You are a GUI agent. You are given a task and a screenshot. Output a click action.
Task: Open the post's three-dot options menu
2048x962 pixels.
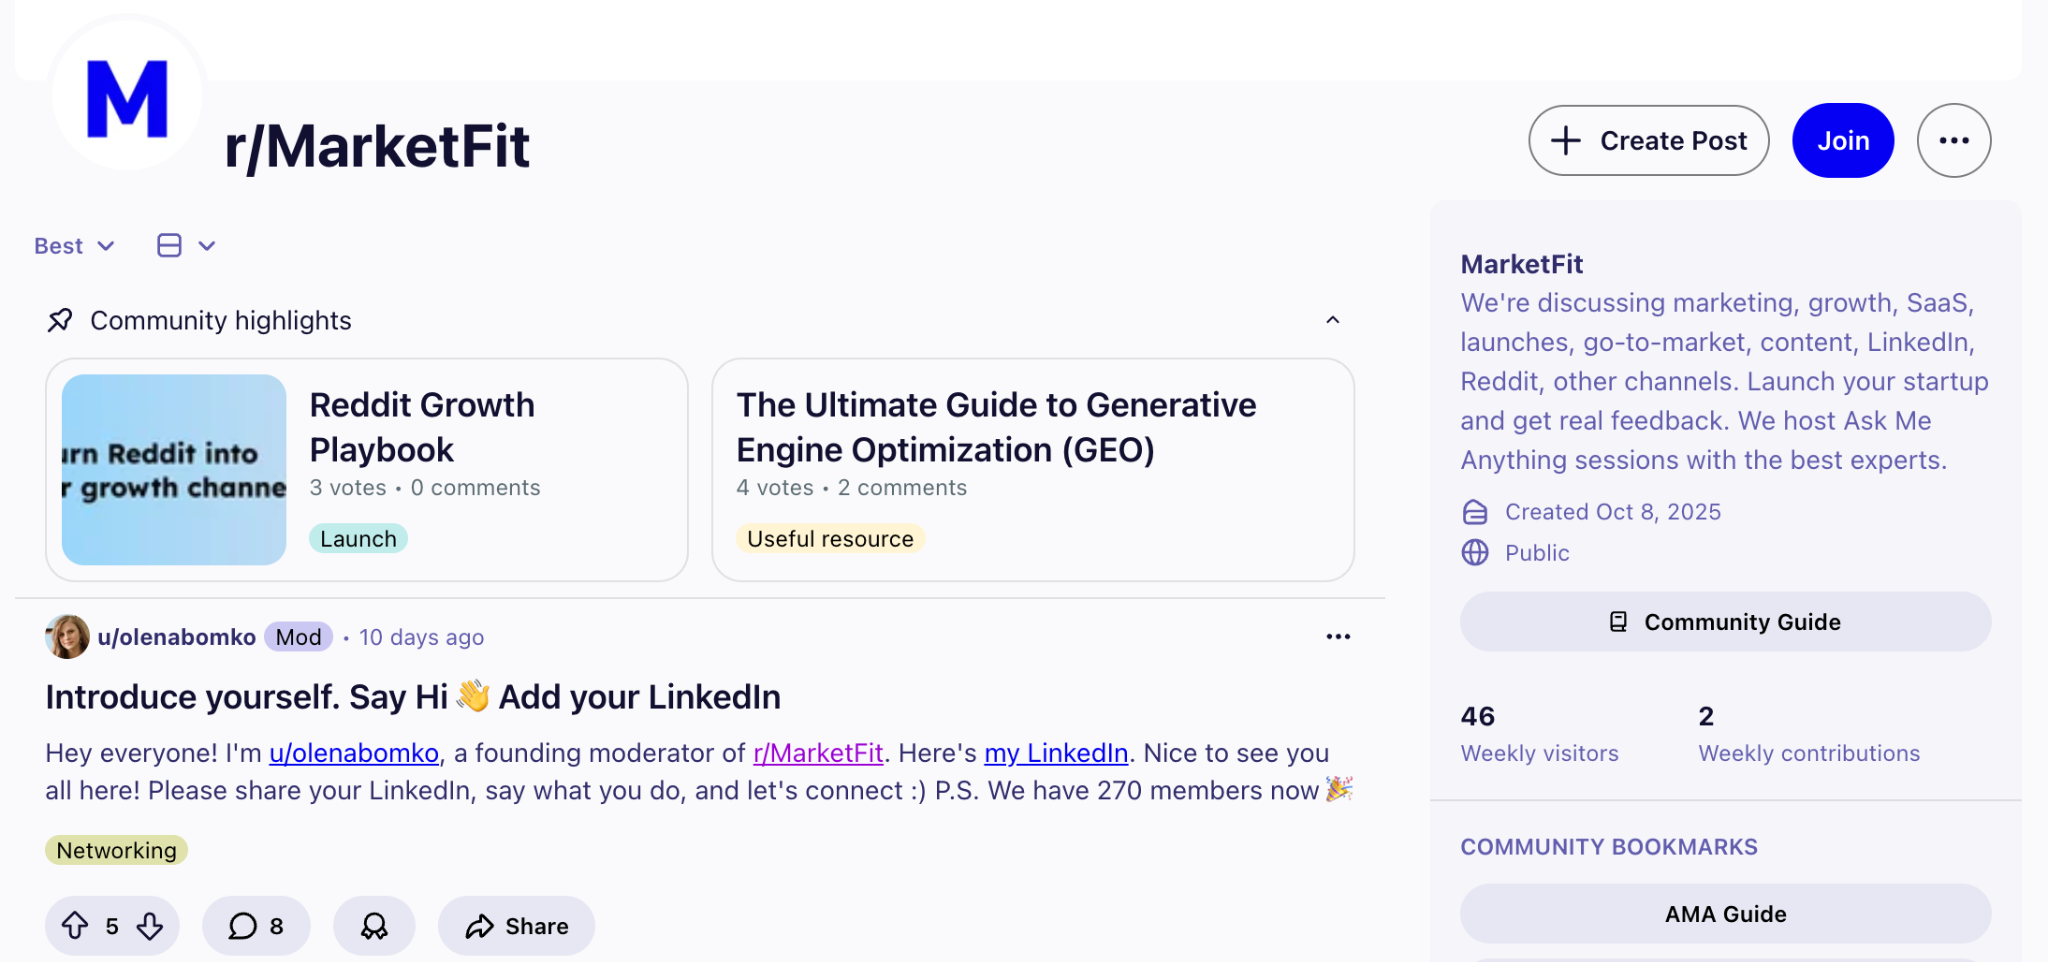(x=1338, y=637)
